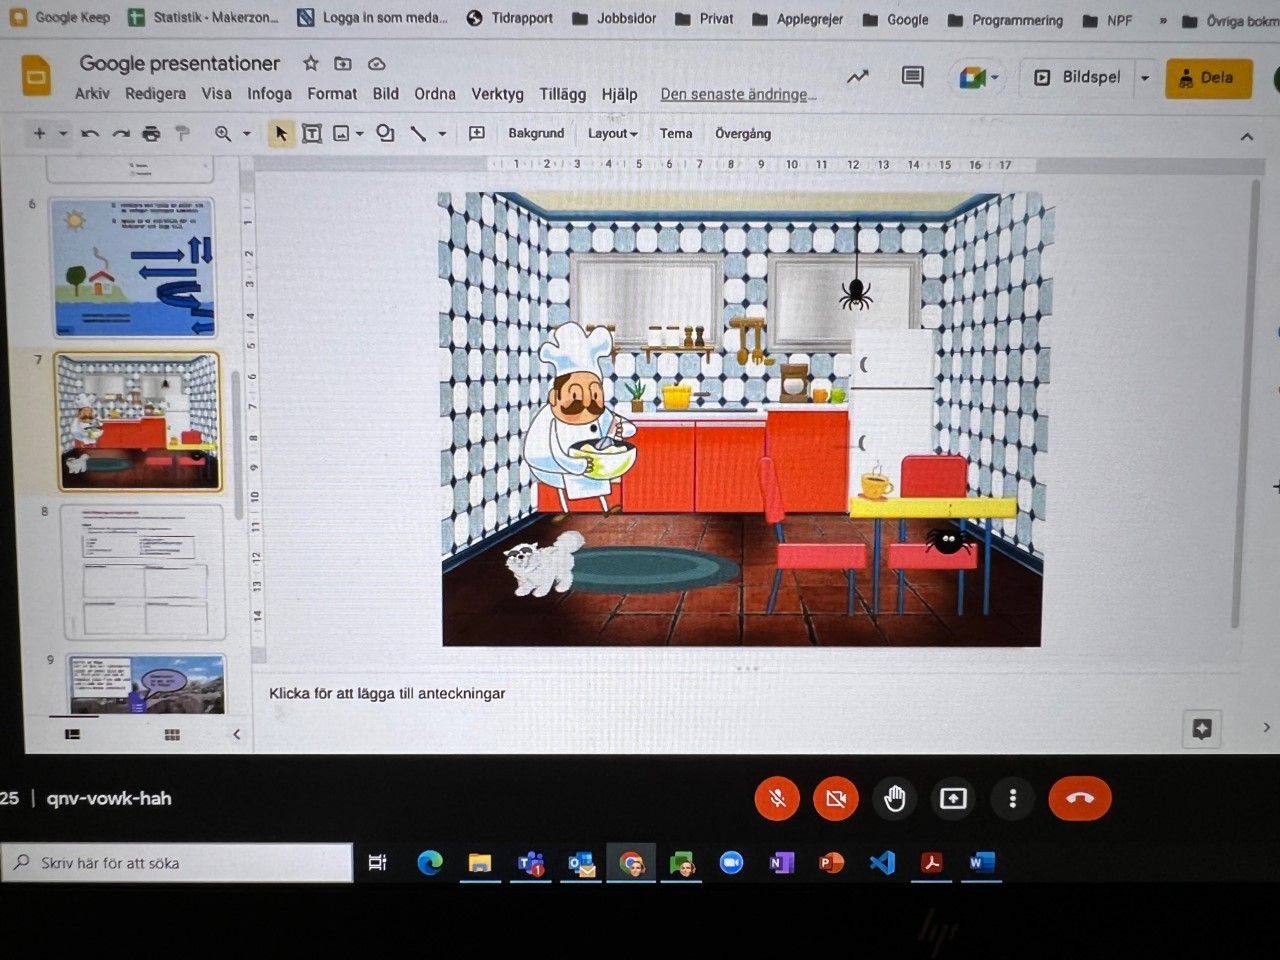Show more bookmarks with double chevron
Image resolution: width=1280 pixels, height=960 pixels.
pyautogui.click(x=1162, y=20)
